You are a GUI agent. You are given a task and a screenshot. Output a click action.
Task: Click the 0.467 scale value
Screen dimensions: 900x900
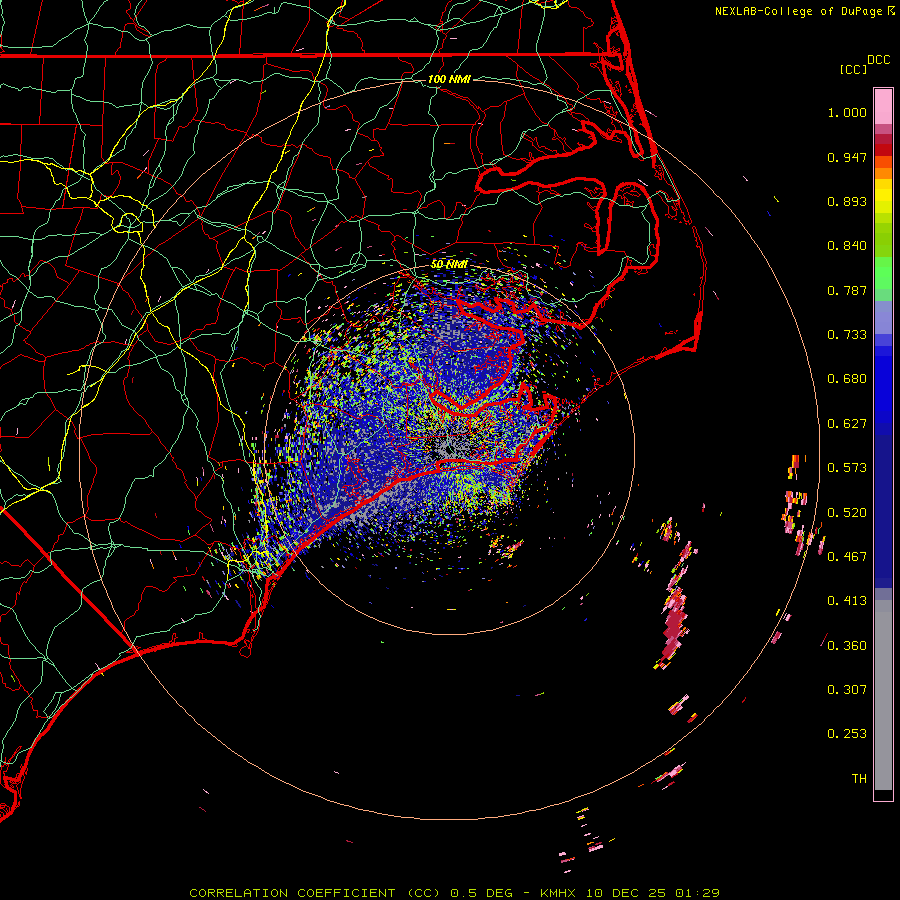click(847, 557)
